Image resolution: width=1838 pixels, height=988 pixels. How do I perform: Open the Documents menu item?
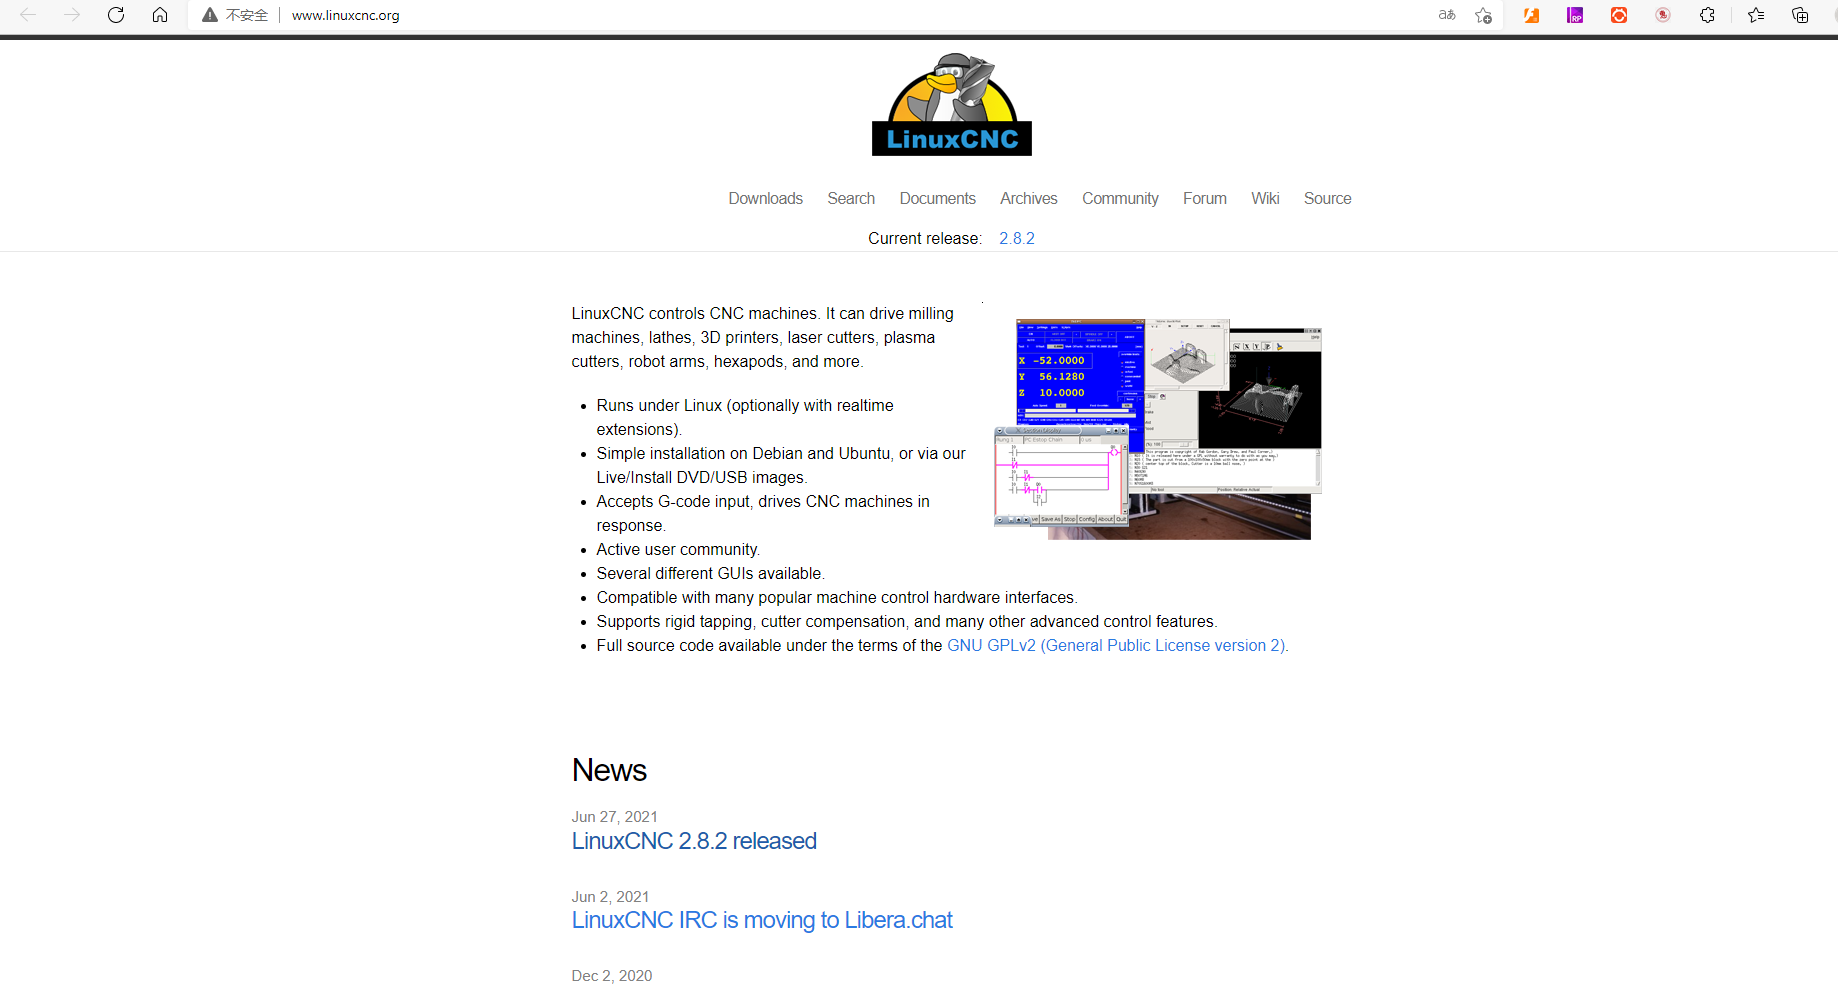coord(937,199)
